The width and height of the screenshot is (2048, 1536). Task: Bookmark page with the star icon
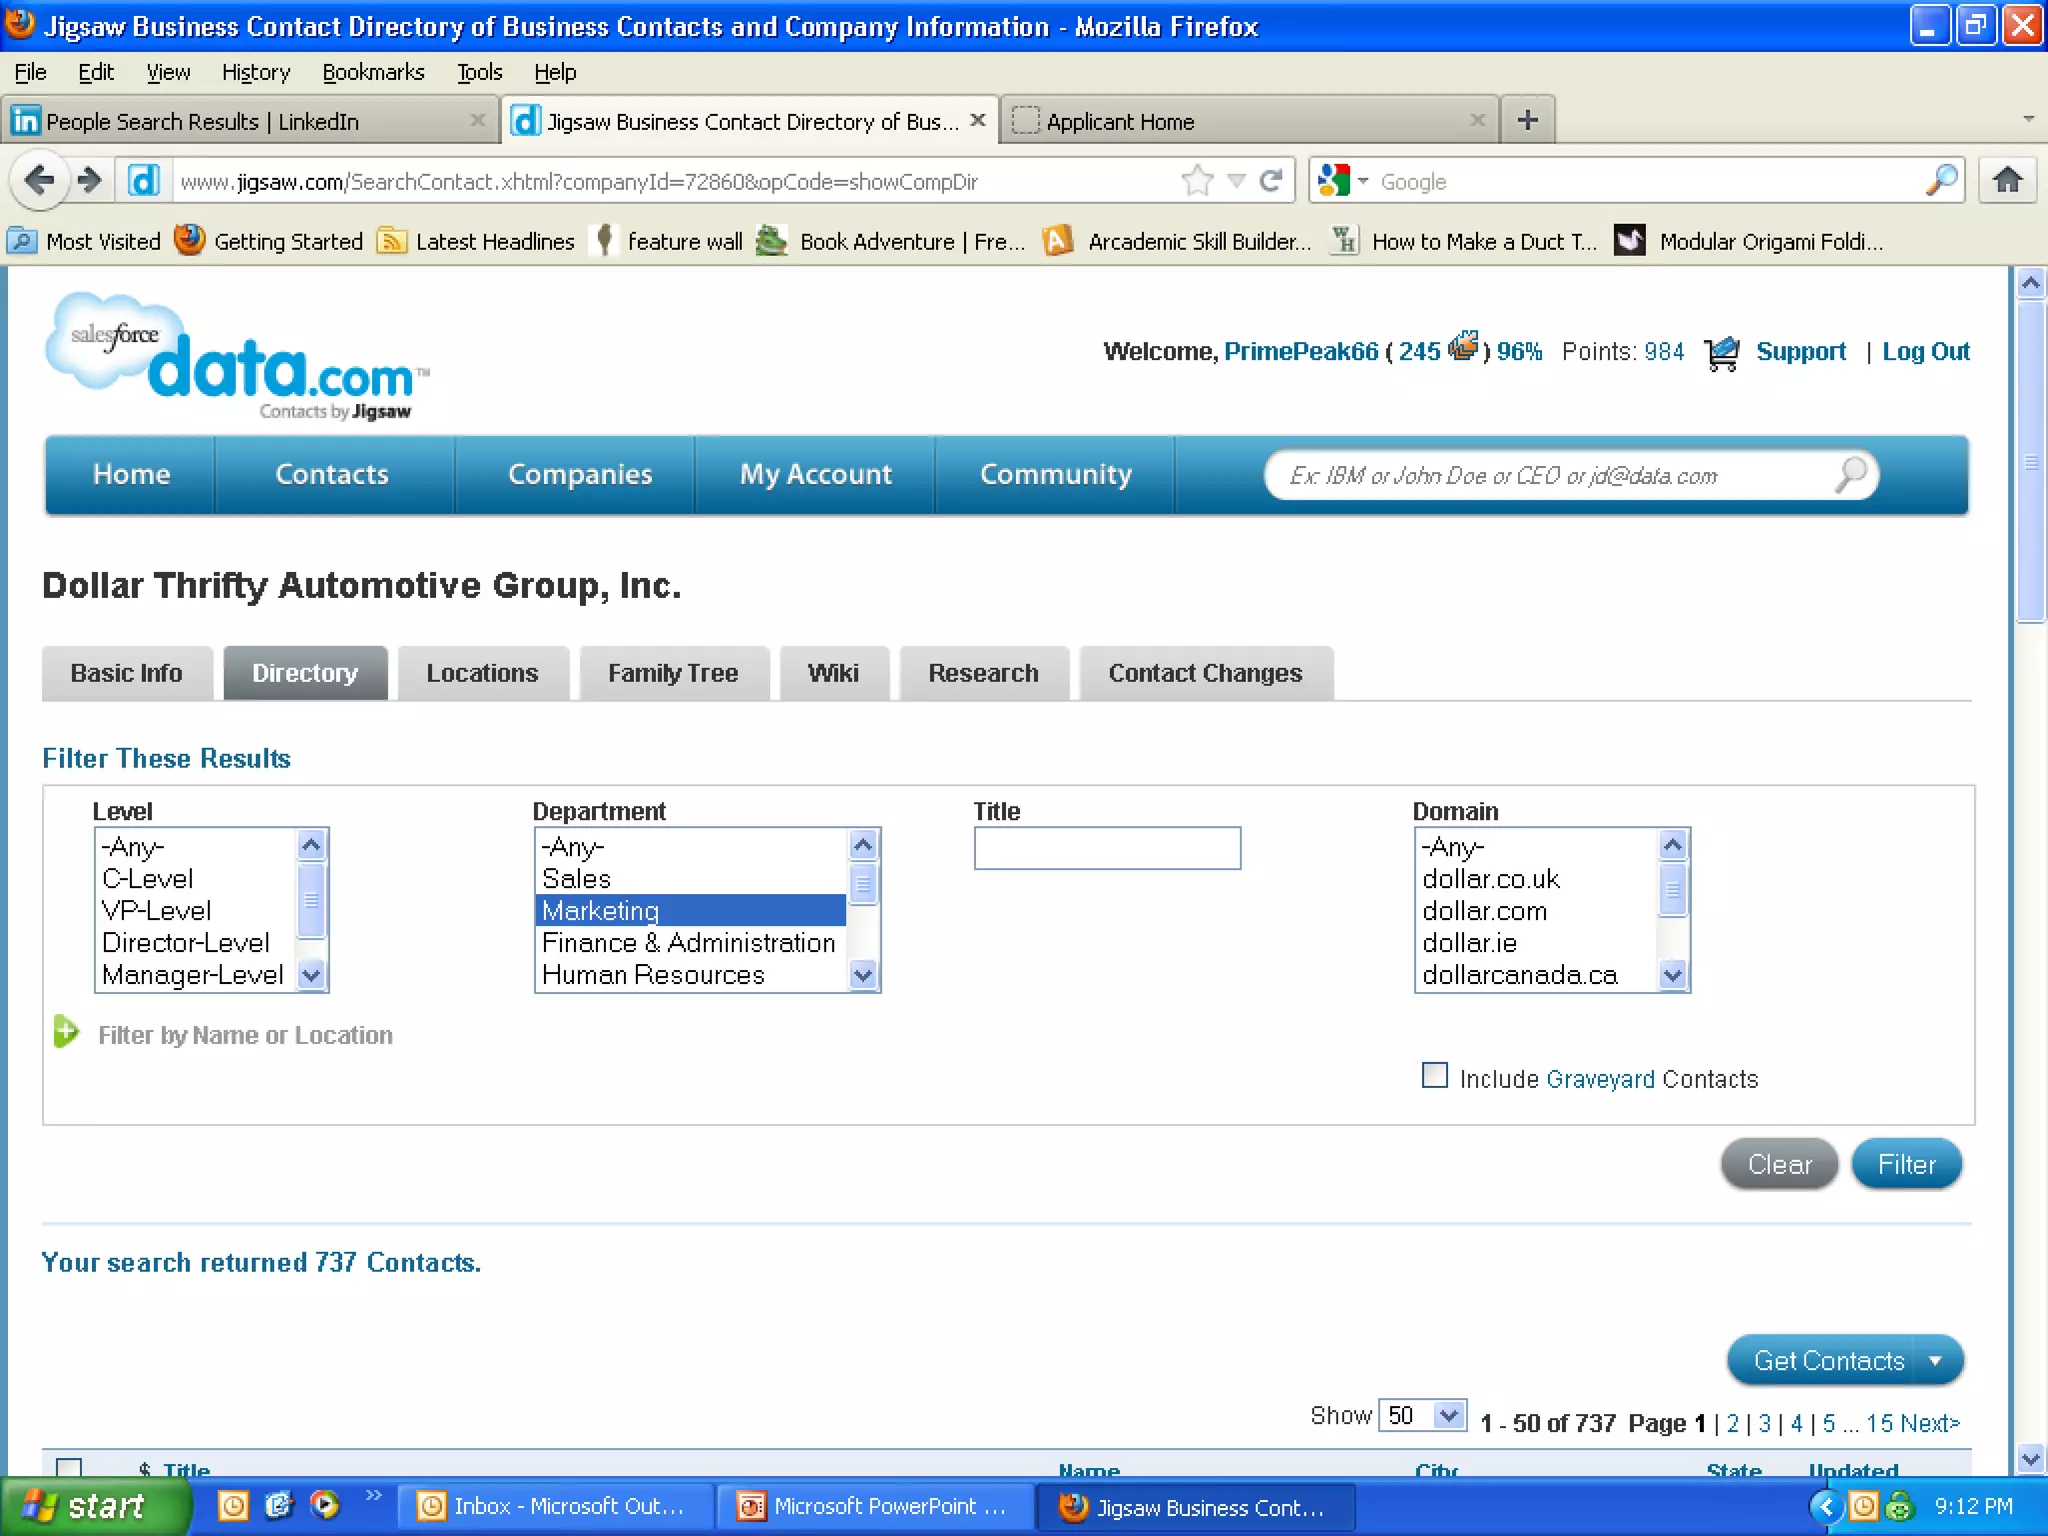tap(1197, 181)
